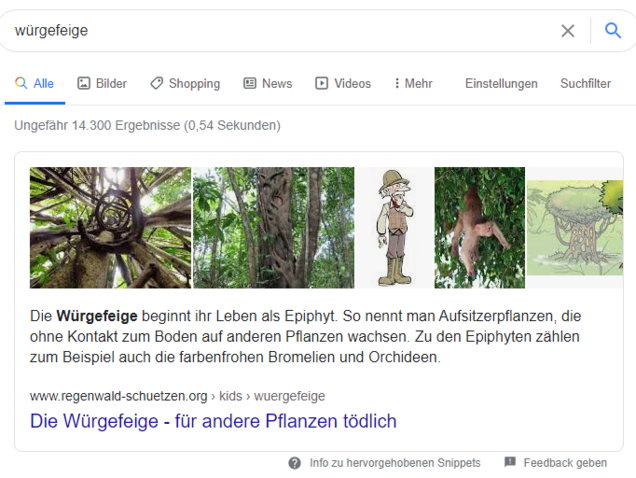Open the cartoon explorer thumbnail
This screenshot has width=636, height=478.
pyautogui.click(x=395, y=228)
